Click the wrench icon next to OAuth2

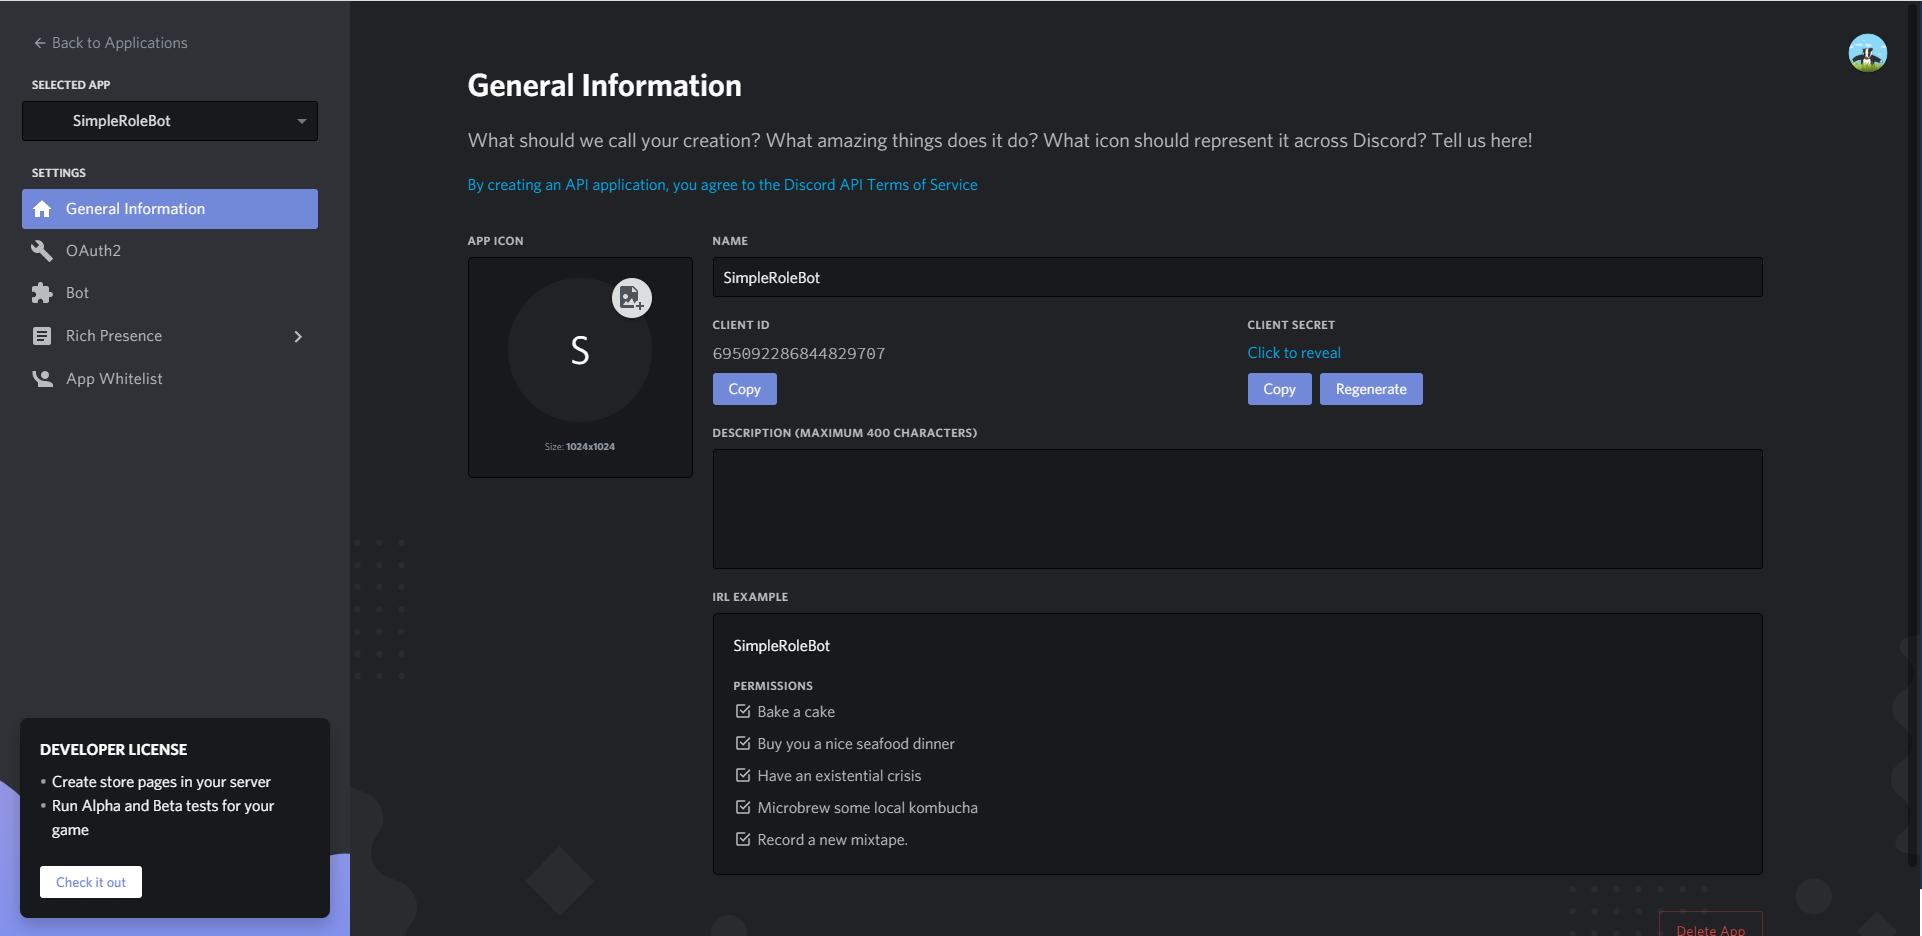(42, 251)
